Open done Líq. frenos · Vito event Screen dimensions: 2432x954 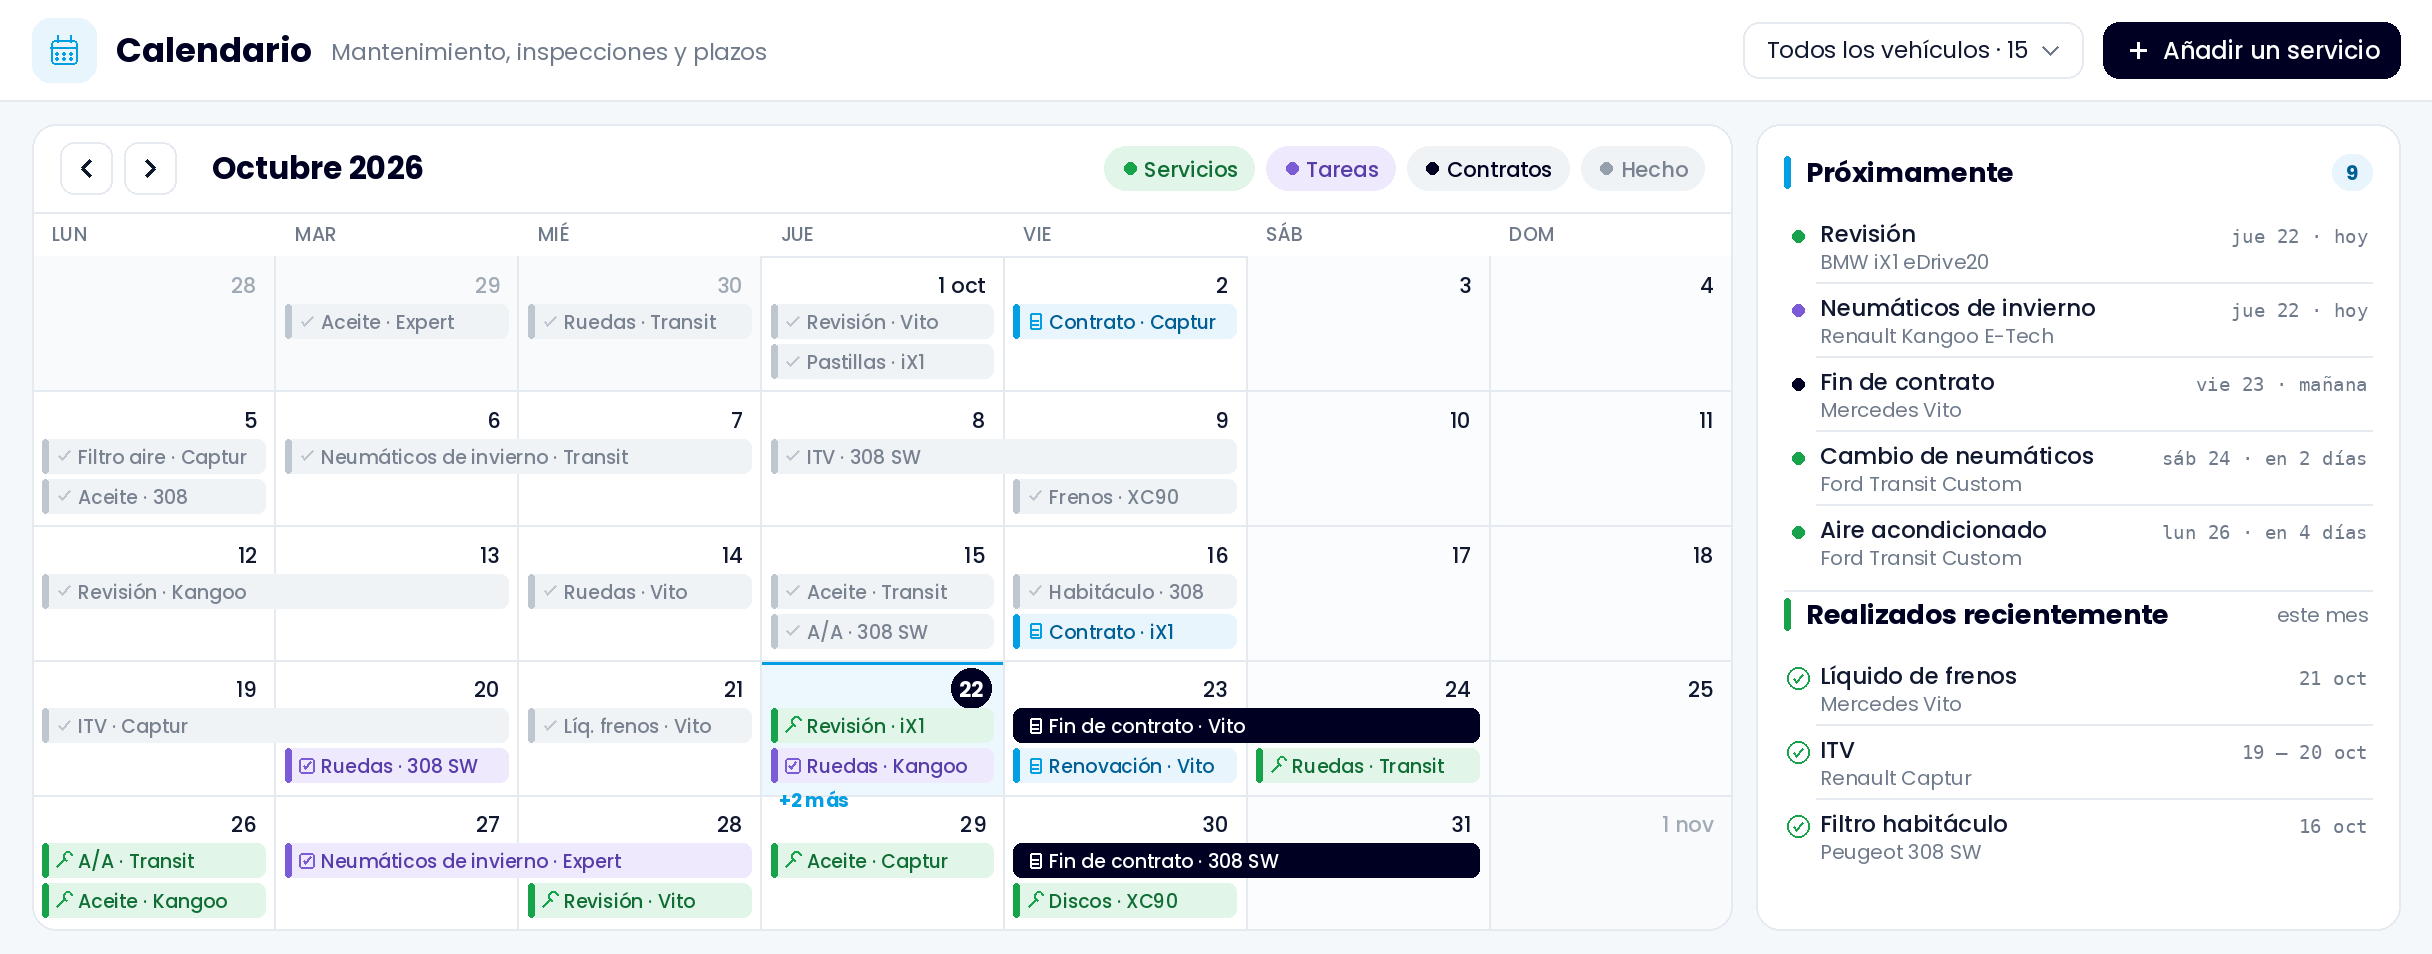point(640,726)
